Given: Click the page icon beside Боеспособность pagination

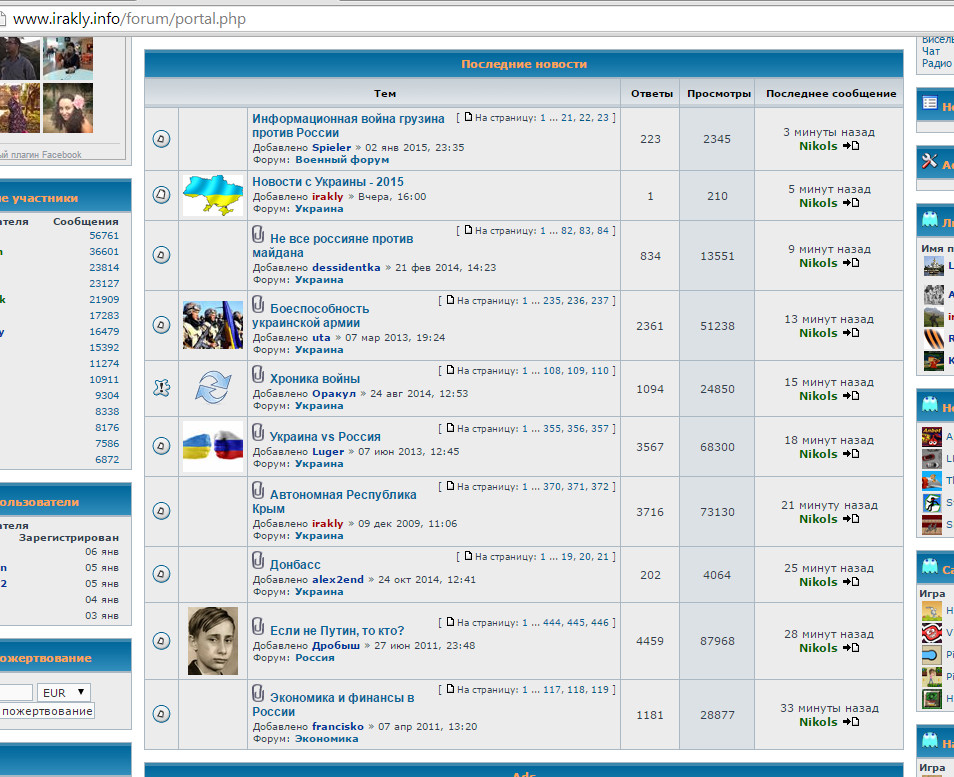Looking at the screenshot, I should (x=450, y=300).
